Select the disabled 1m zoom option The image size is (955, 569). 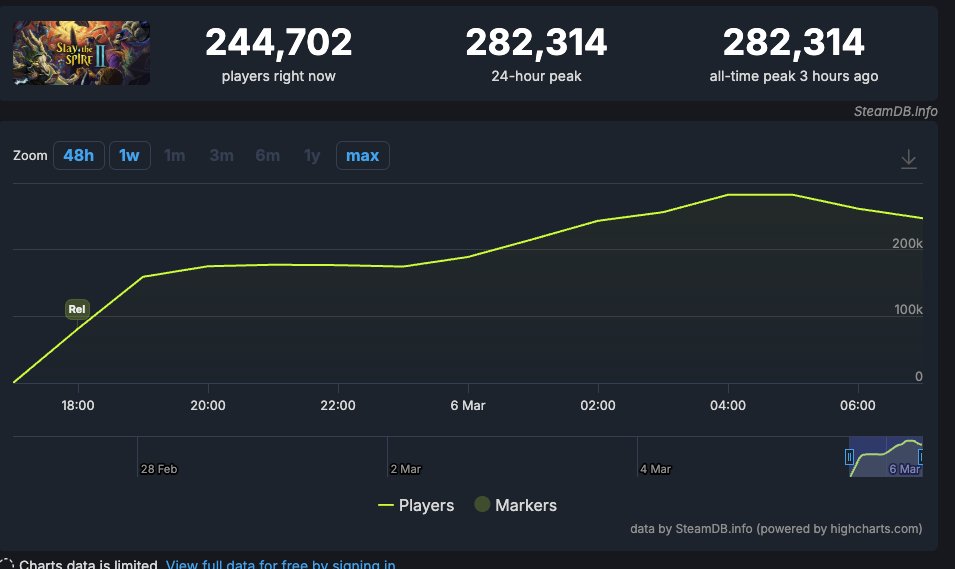click(175, 155)
